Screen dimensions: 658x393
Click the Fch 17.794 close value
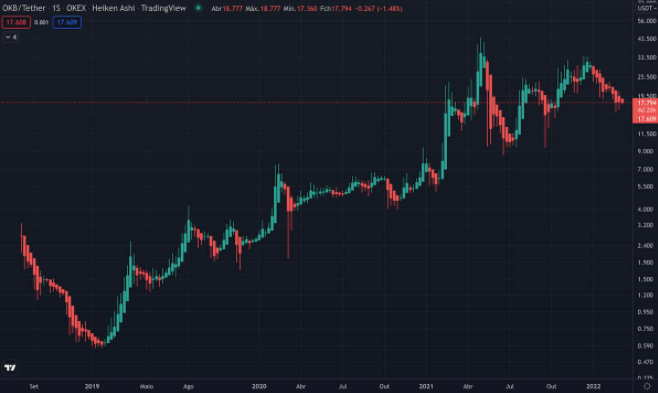click(x=336, y=8)
